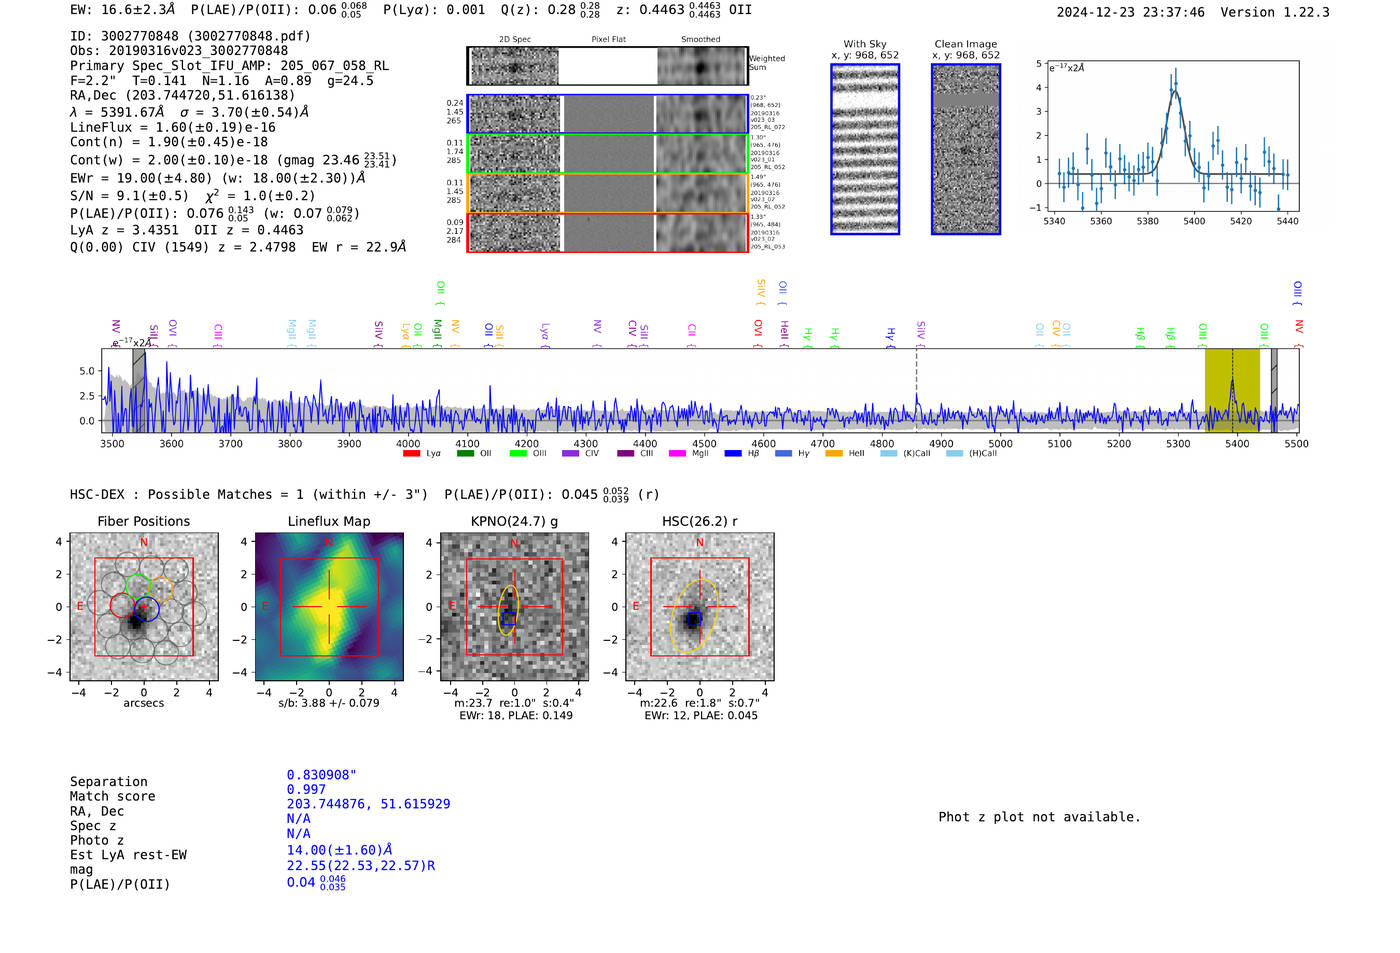This screenshot has width=1400, height=953.
Task: Click the LineFlux = 1.60(±0.19)e-16 line
Action: (172, 128)
